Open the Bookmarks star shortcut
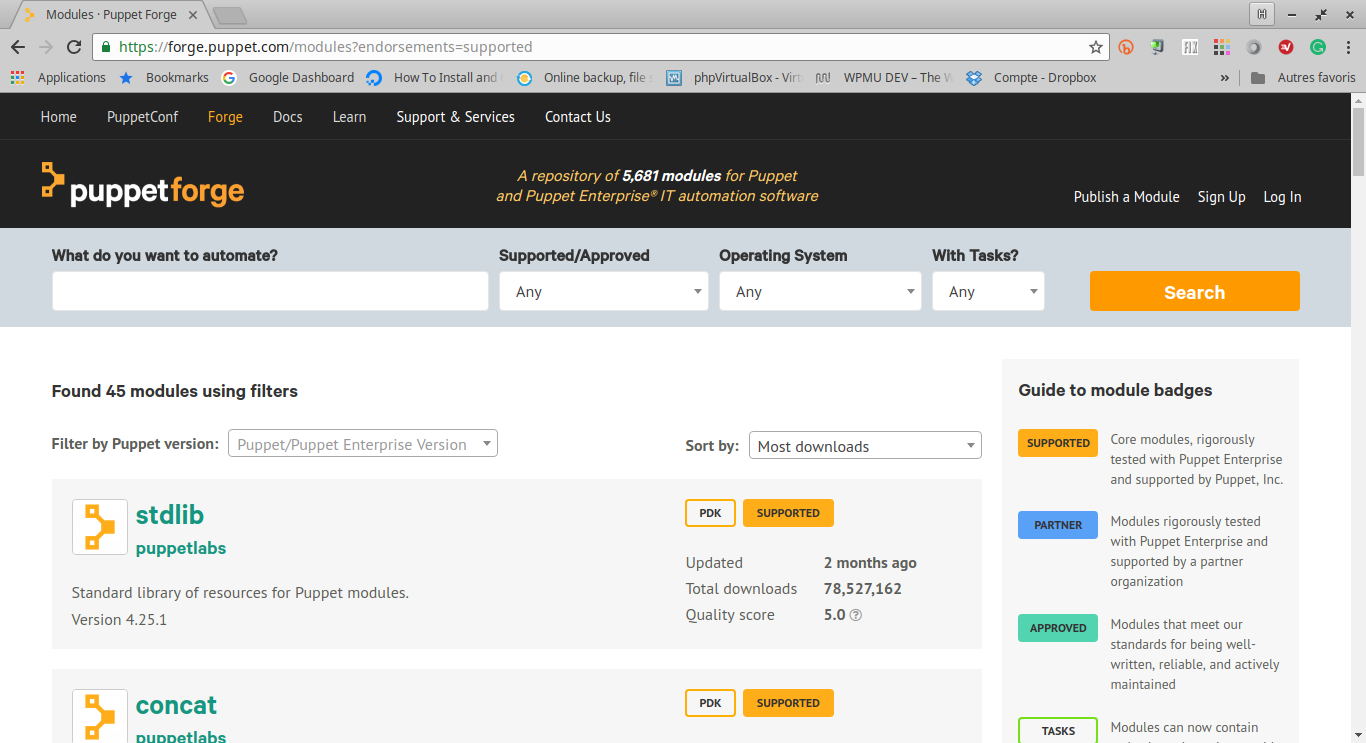Viewport: 1366px width, 743px height. (x=164, y=77)
